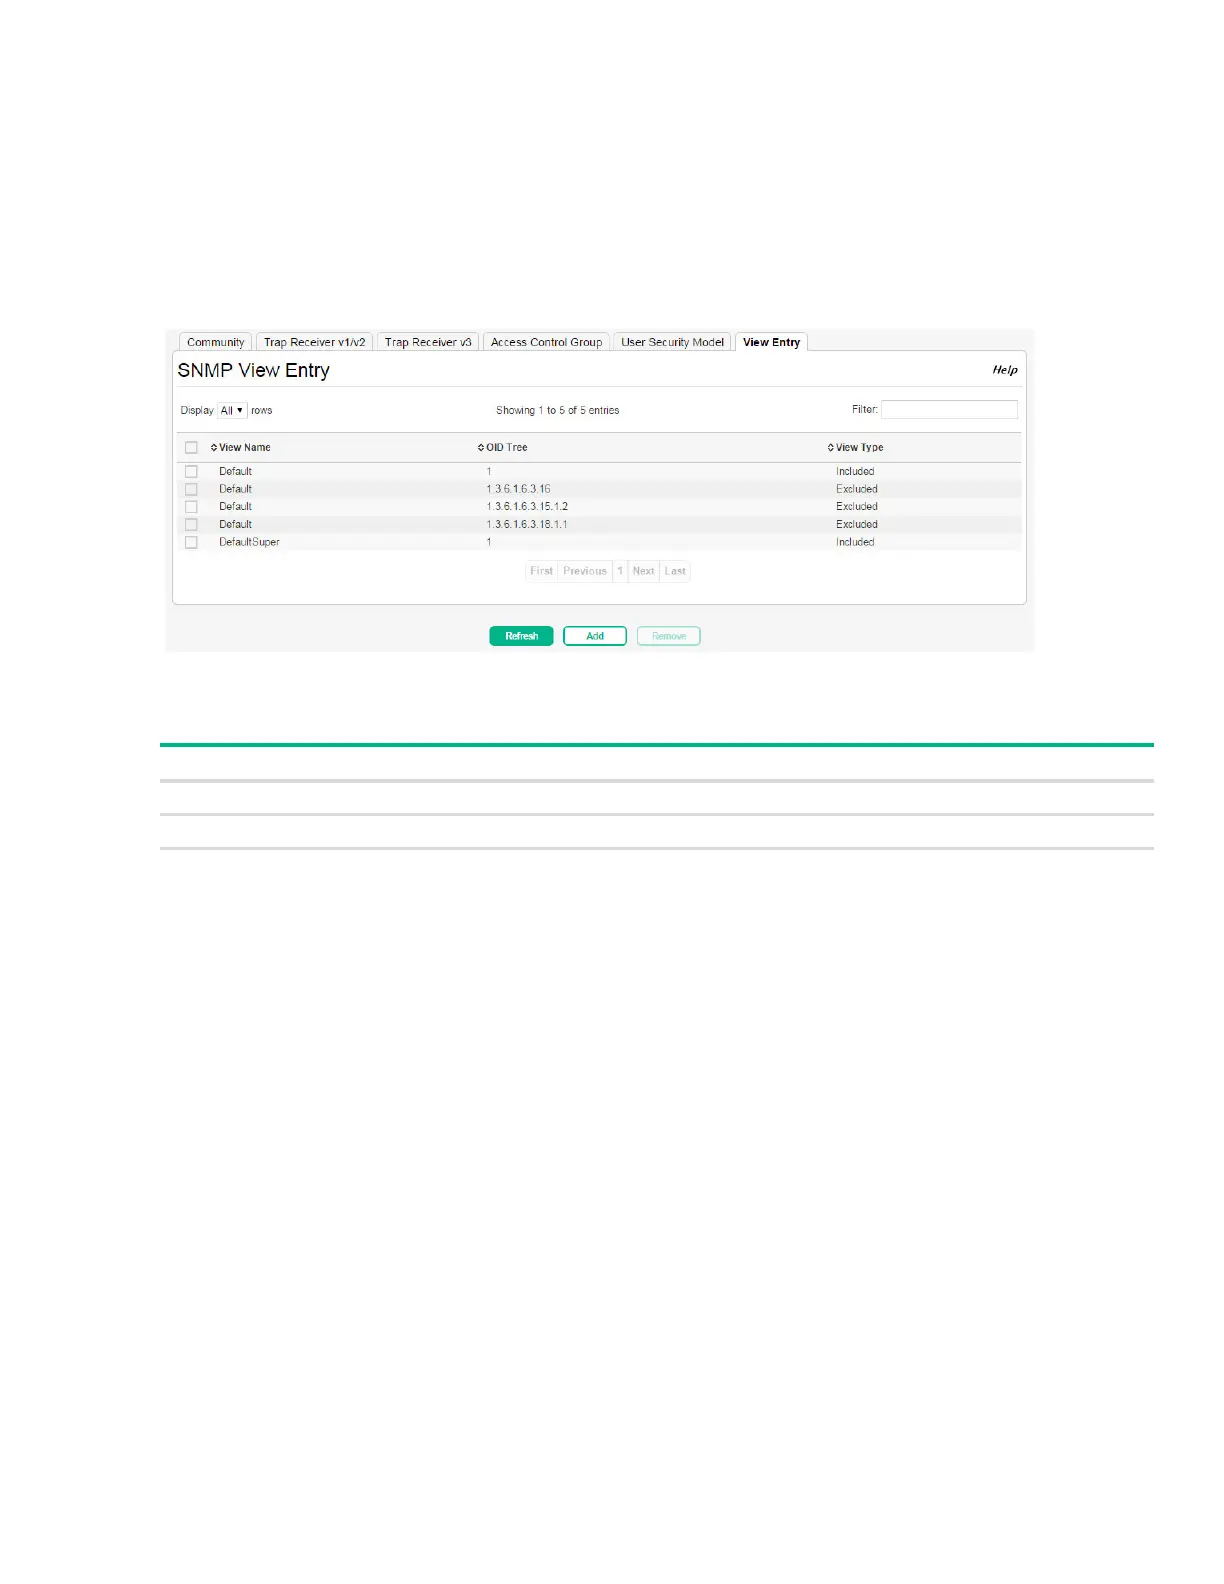
Task: Click the SNMP View Entry heading
Action: 254,370
